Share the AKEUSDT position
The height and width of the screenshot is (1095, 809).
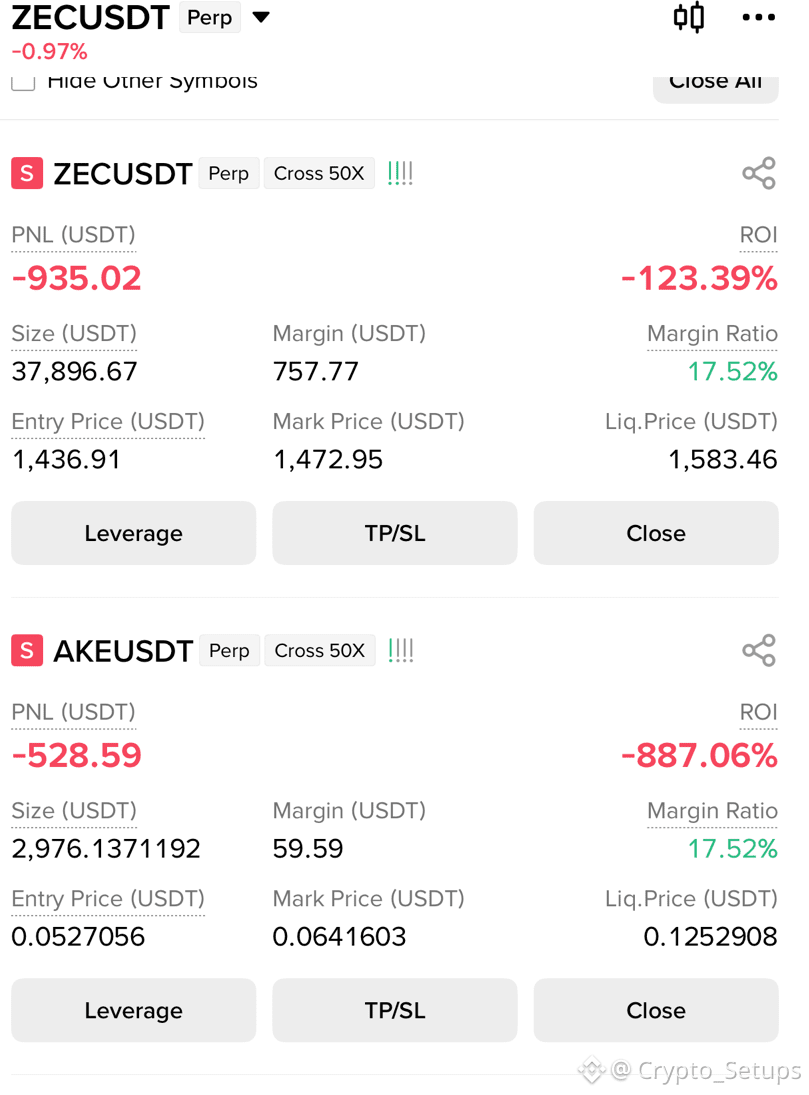click(x=759, y=650)
